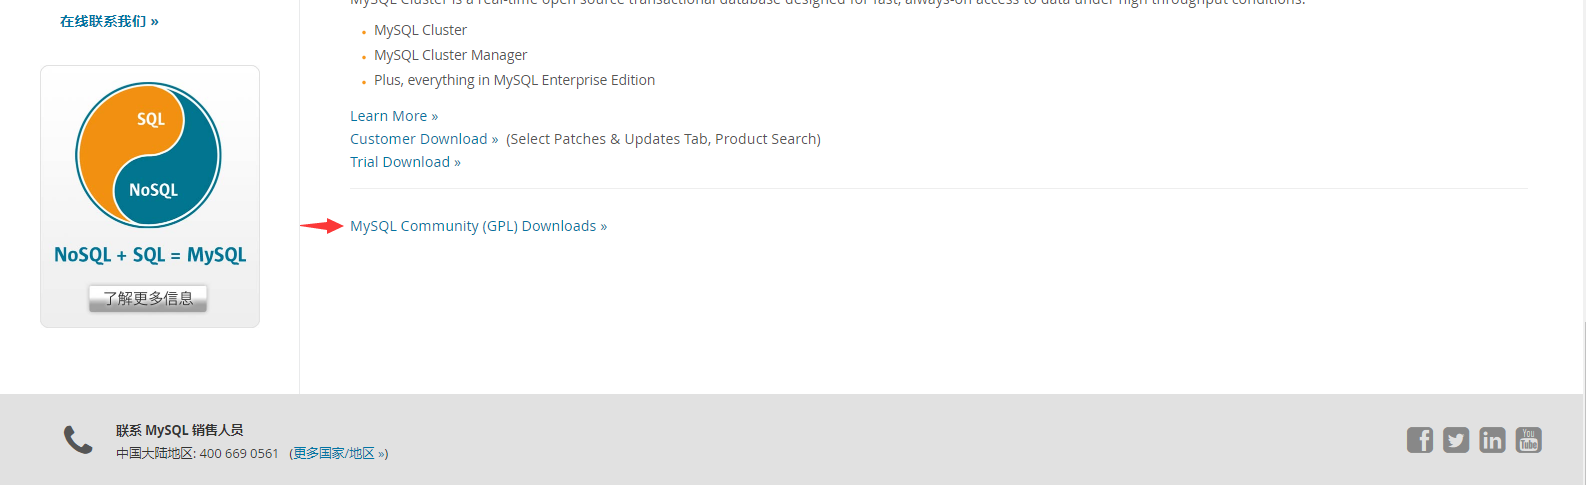Viewport: 1586px width, 485px height.
Task: Go to MySQL Community (GPL) Downloads
Action: point(478,226)
